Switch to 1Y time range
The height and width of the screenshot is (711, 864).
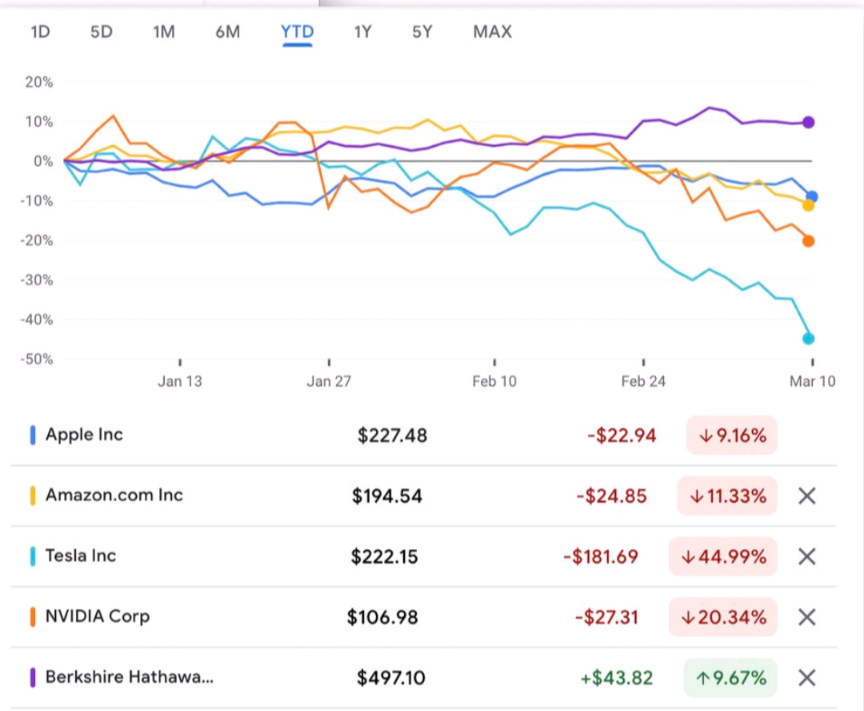pos(362,32)
